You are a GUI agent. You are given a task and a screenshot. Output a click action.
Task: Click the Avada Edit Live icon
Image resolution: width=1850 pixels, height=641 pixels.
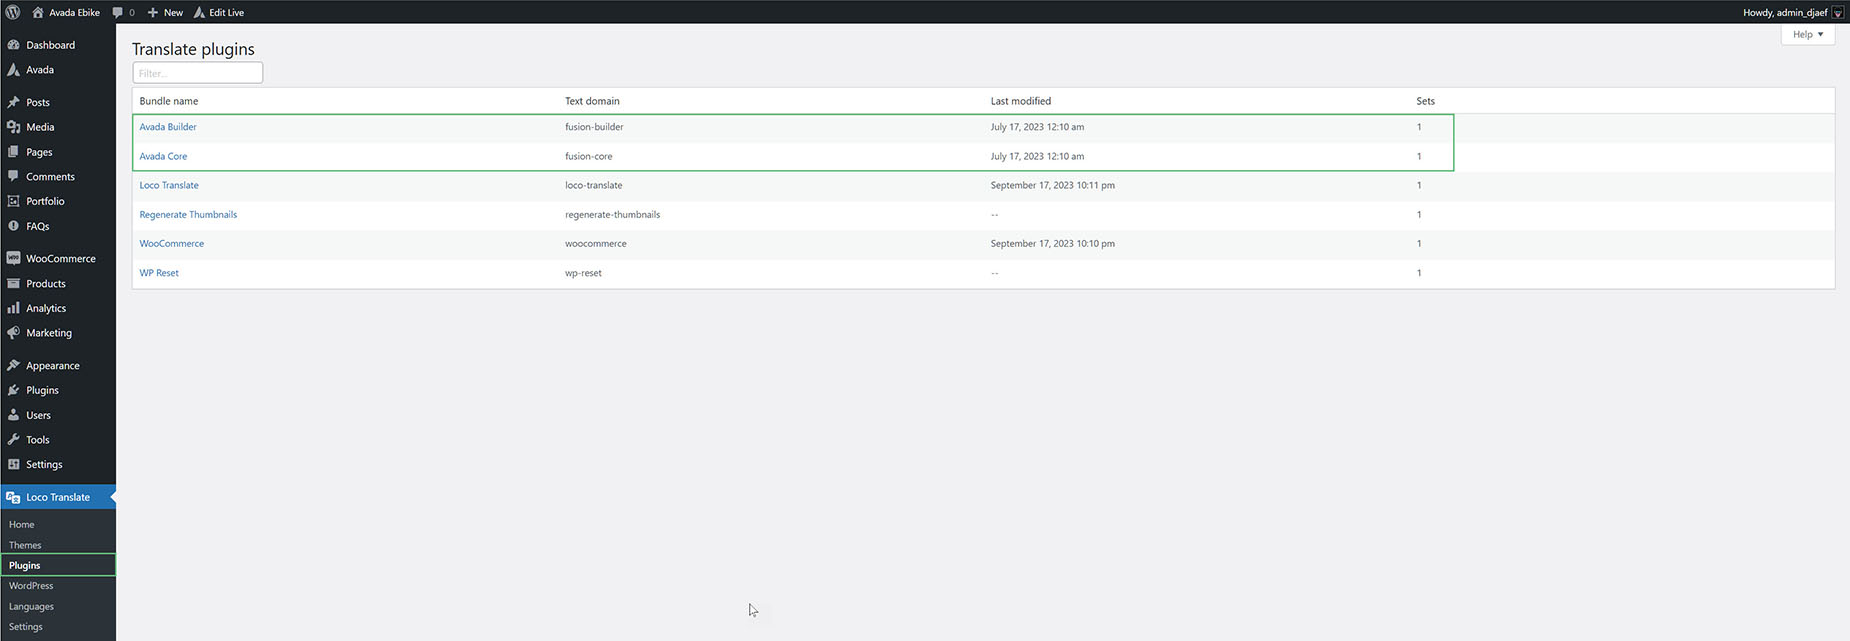click(199, 12)
